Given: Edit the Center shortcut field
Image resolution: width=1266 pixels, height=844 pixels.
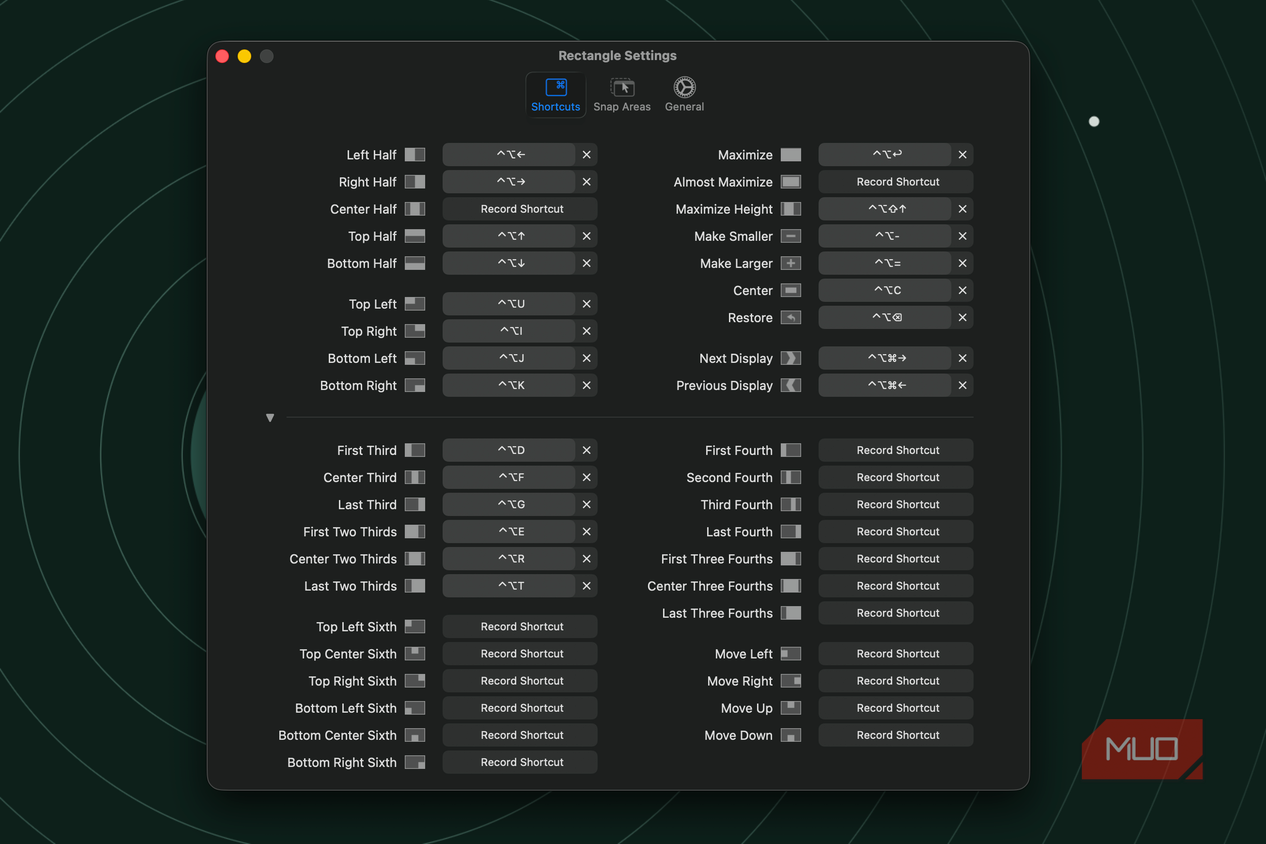Looking at the screenshot, I should pyautogui.click(x=885, y=290).
